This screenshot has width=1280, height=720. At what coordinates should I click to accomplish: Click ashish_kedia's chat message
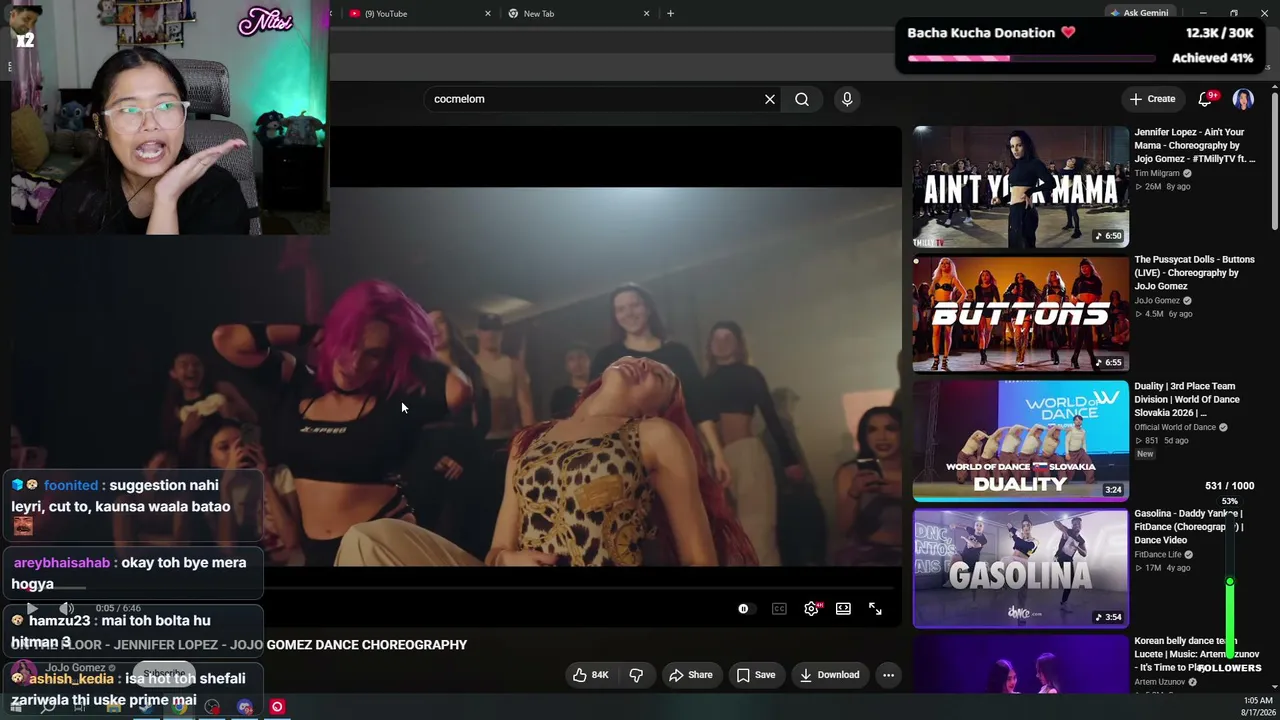(134, 687)
